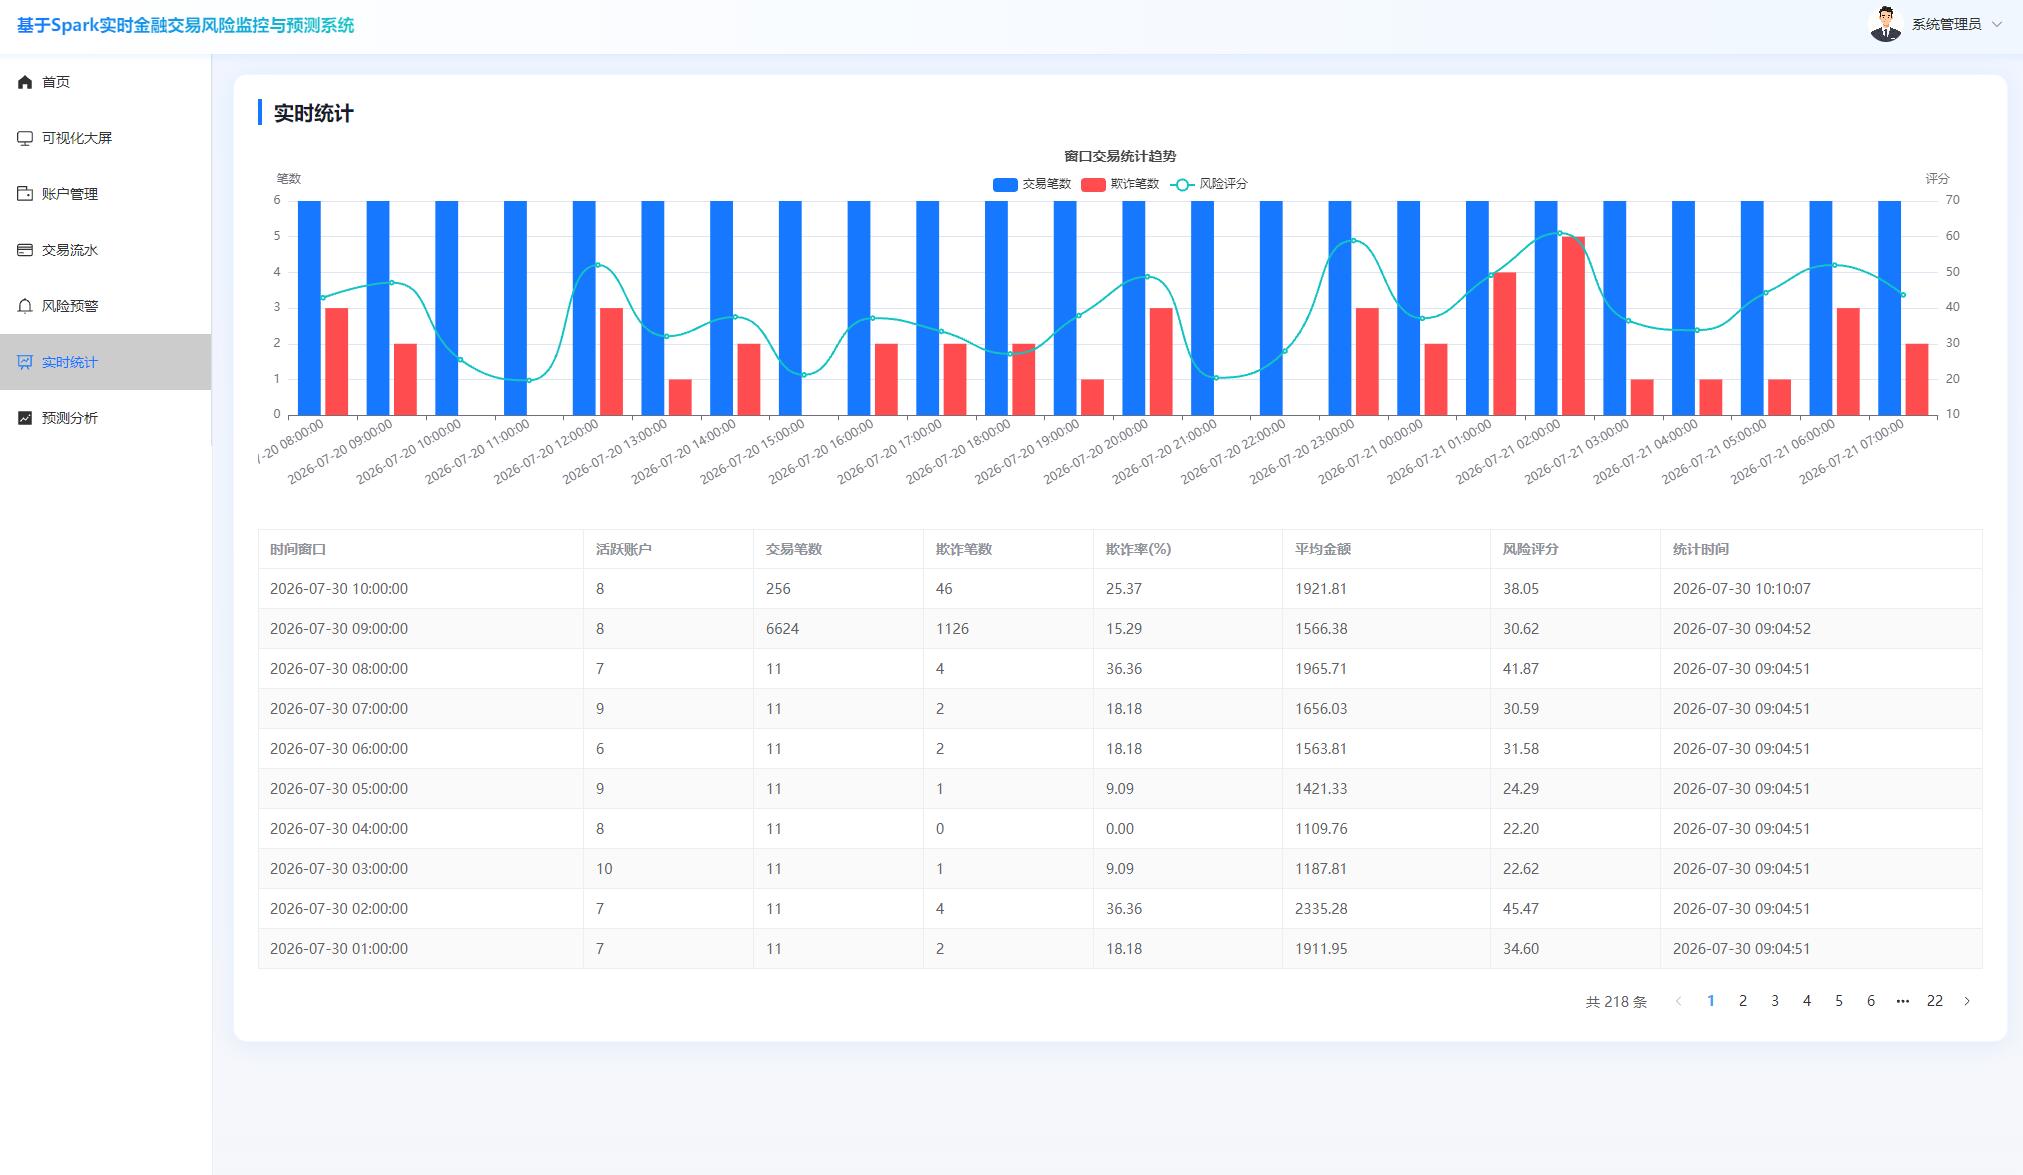
Task: Go to pagination page 5
Action: [x=1839, y=1001]
